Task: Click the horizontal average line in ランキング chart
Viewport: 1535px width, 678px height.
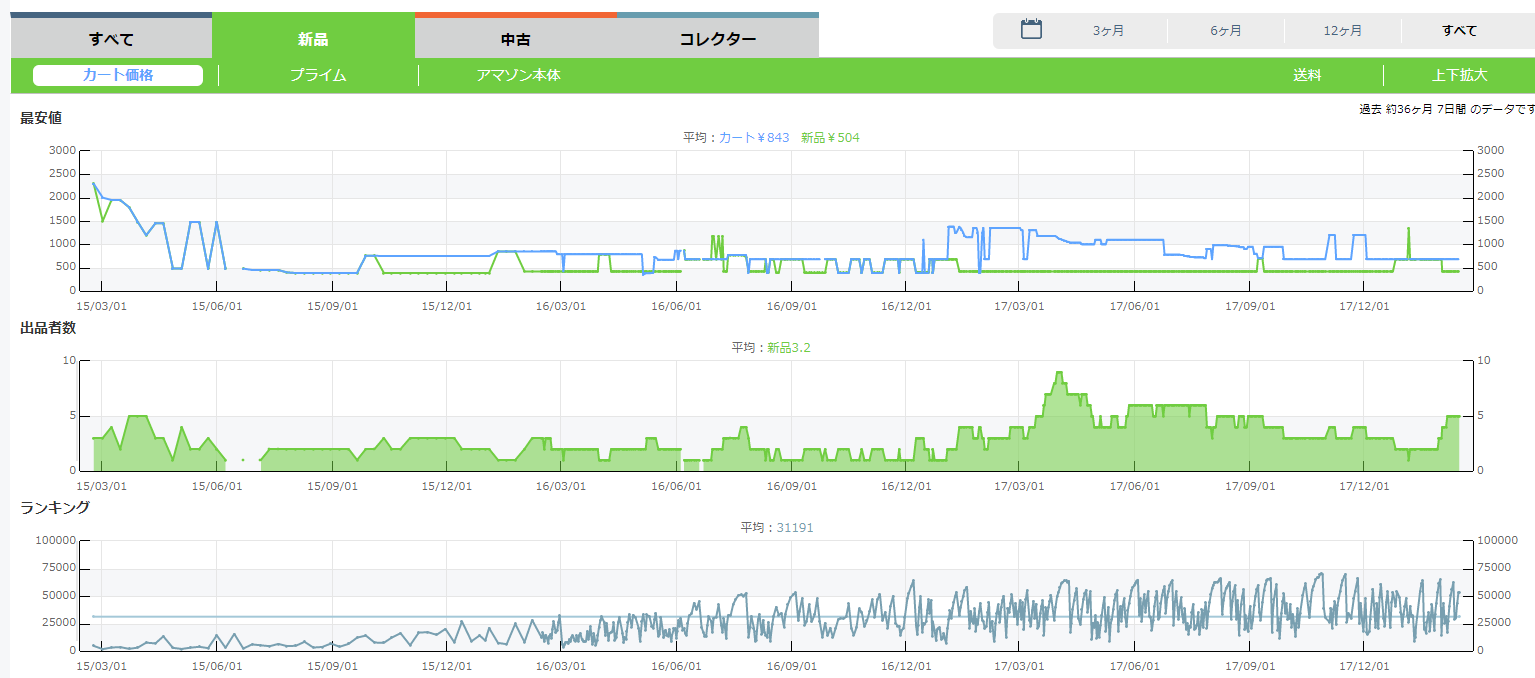Action: (x=300, y=617)
